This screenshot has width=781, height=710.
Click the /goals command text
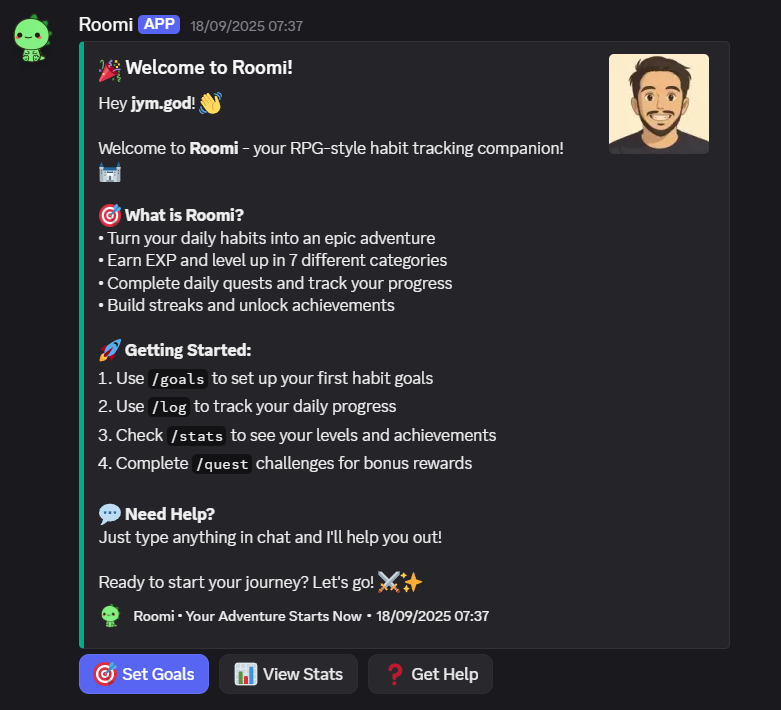(x=177, y=379)
